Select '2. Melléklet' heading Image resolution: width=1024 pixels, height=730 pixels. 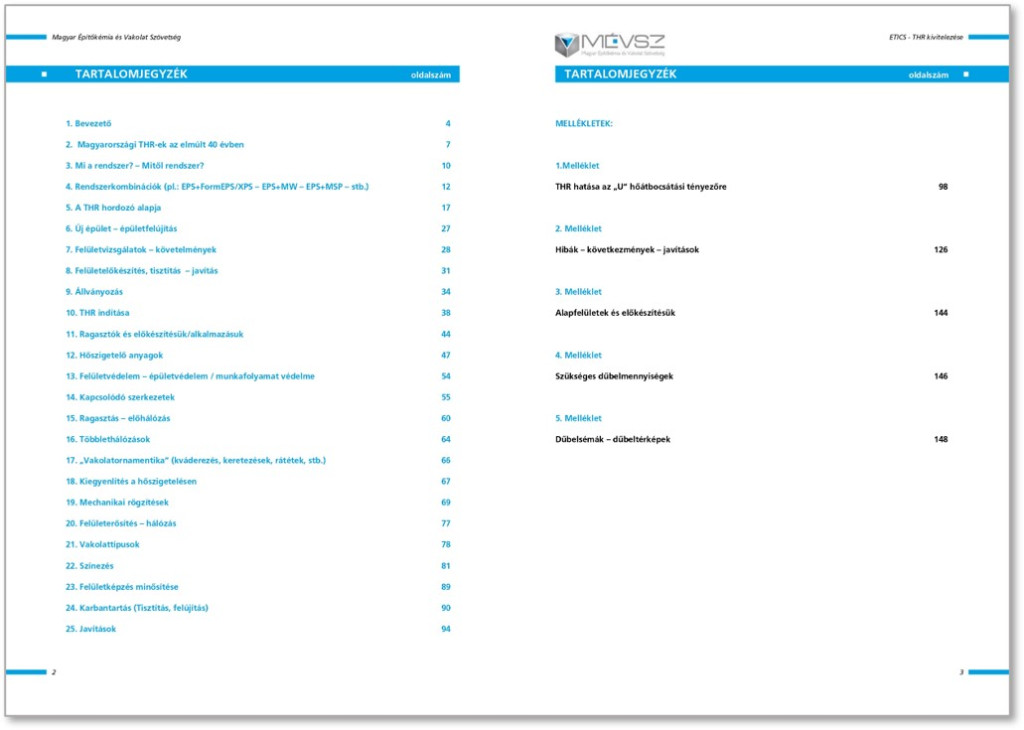(578, 229)
